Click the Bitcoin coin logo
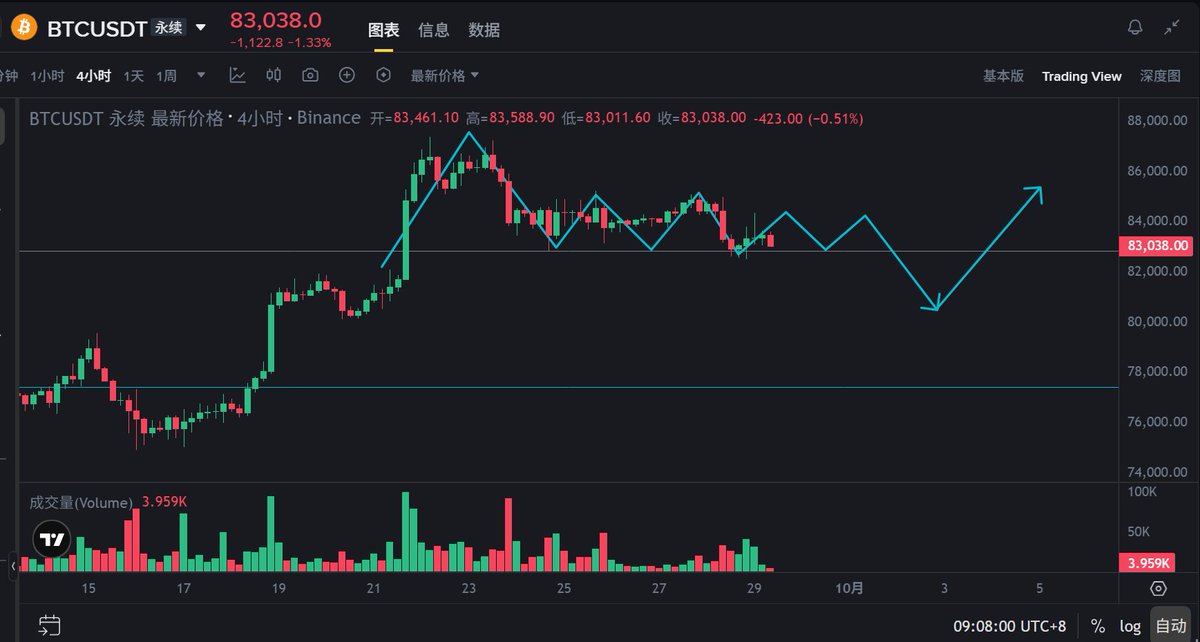 [x=23, y=28]
